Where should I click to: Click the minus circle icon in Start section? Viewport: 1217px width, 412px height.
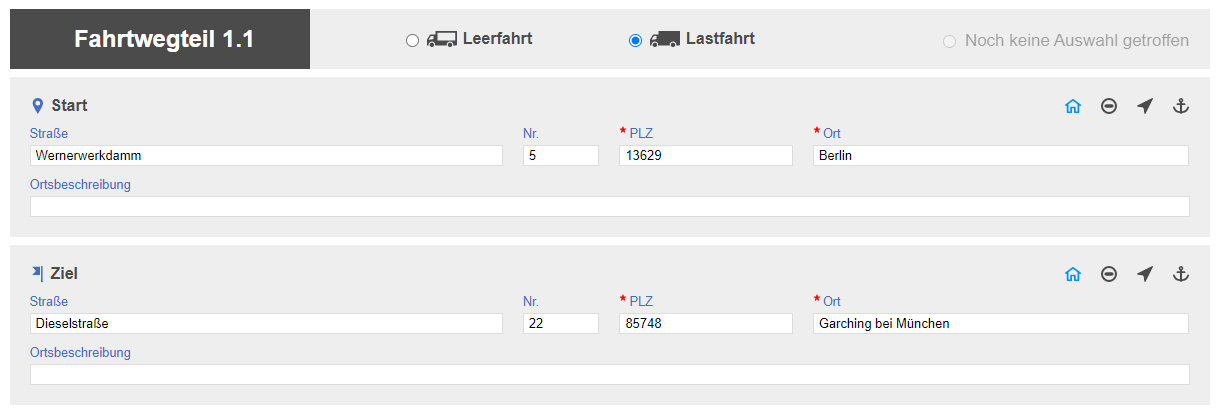[x=1109, y=106]
